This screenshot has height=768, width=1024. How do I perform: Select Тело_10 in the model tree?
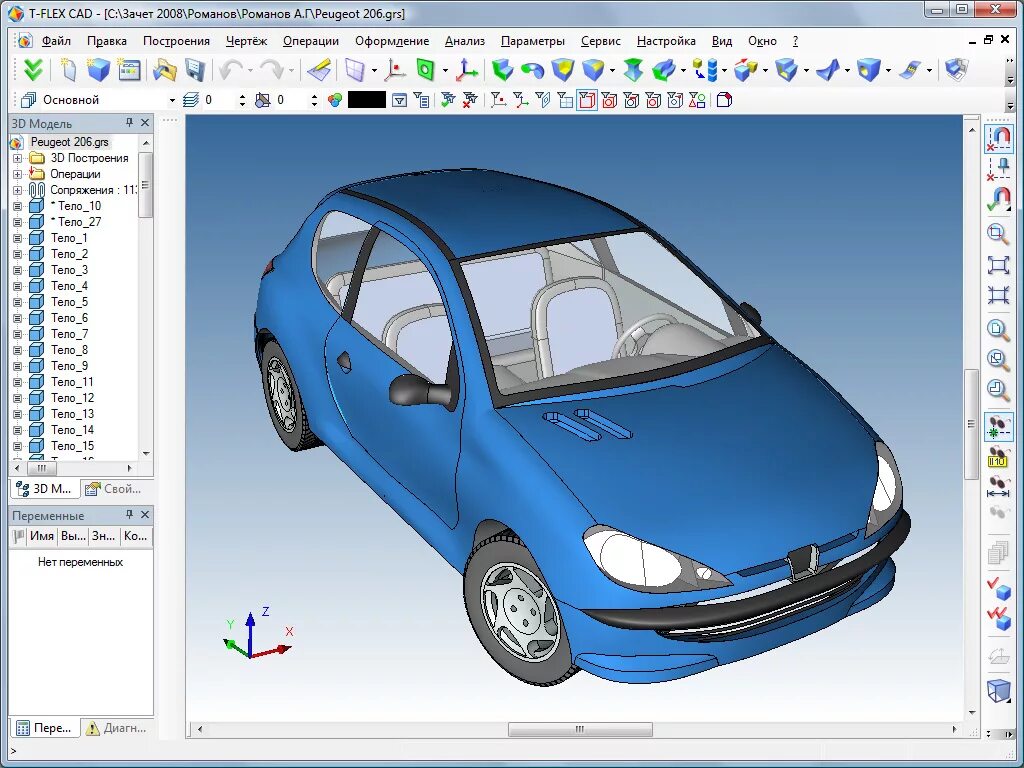tap(76, 206)
